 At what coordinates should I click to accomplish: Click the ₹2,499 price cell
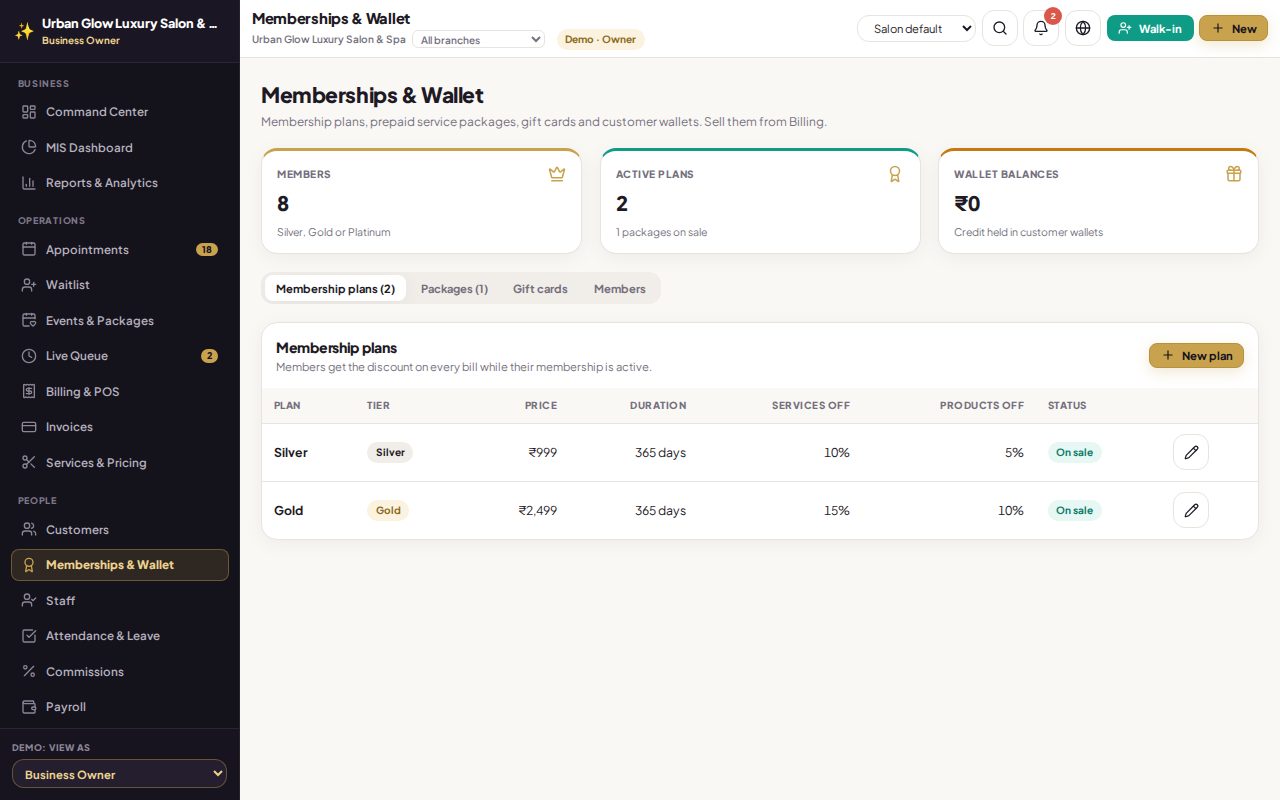click(x=538, y=510)
